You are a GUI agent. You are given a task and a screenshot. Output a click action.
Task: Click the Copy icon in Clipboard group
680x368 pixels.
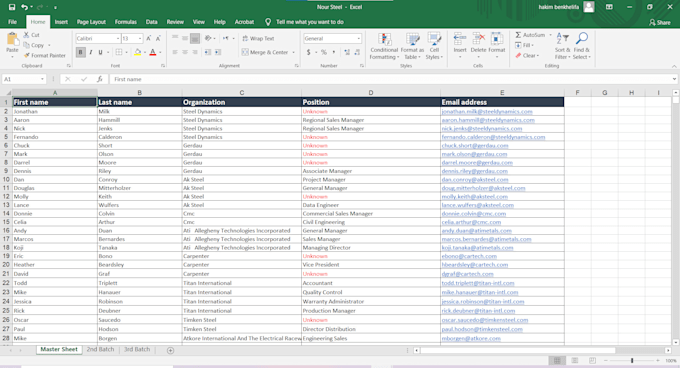coord(26,45)
